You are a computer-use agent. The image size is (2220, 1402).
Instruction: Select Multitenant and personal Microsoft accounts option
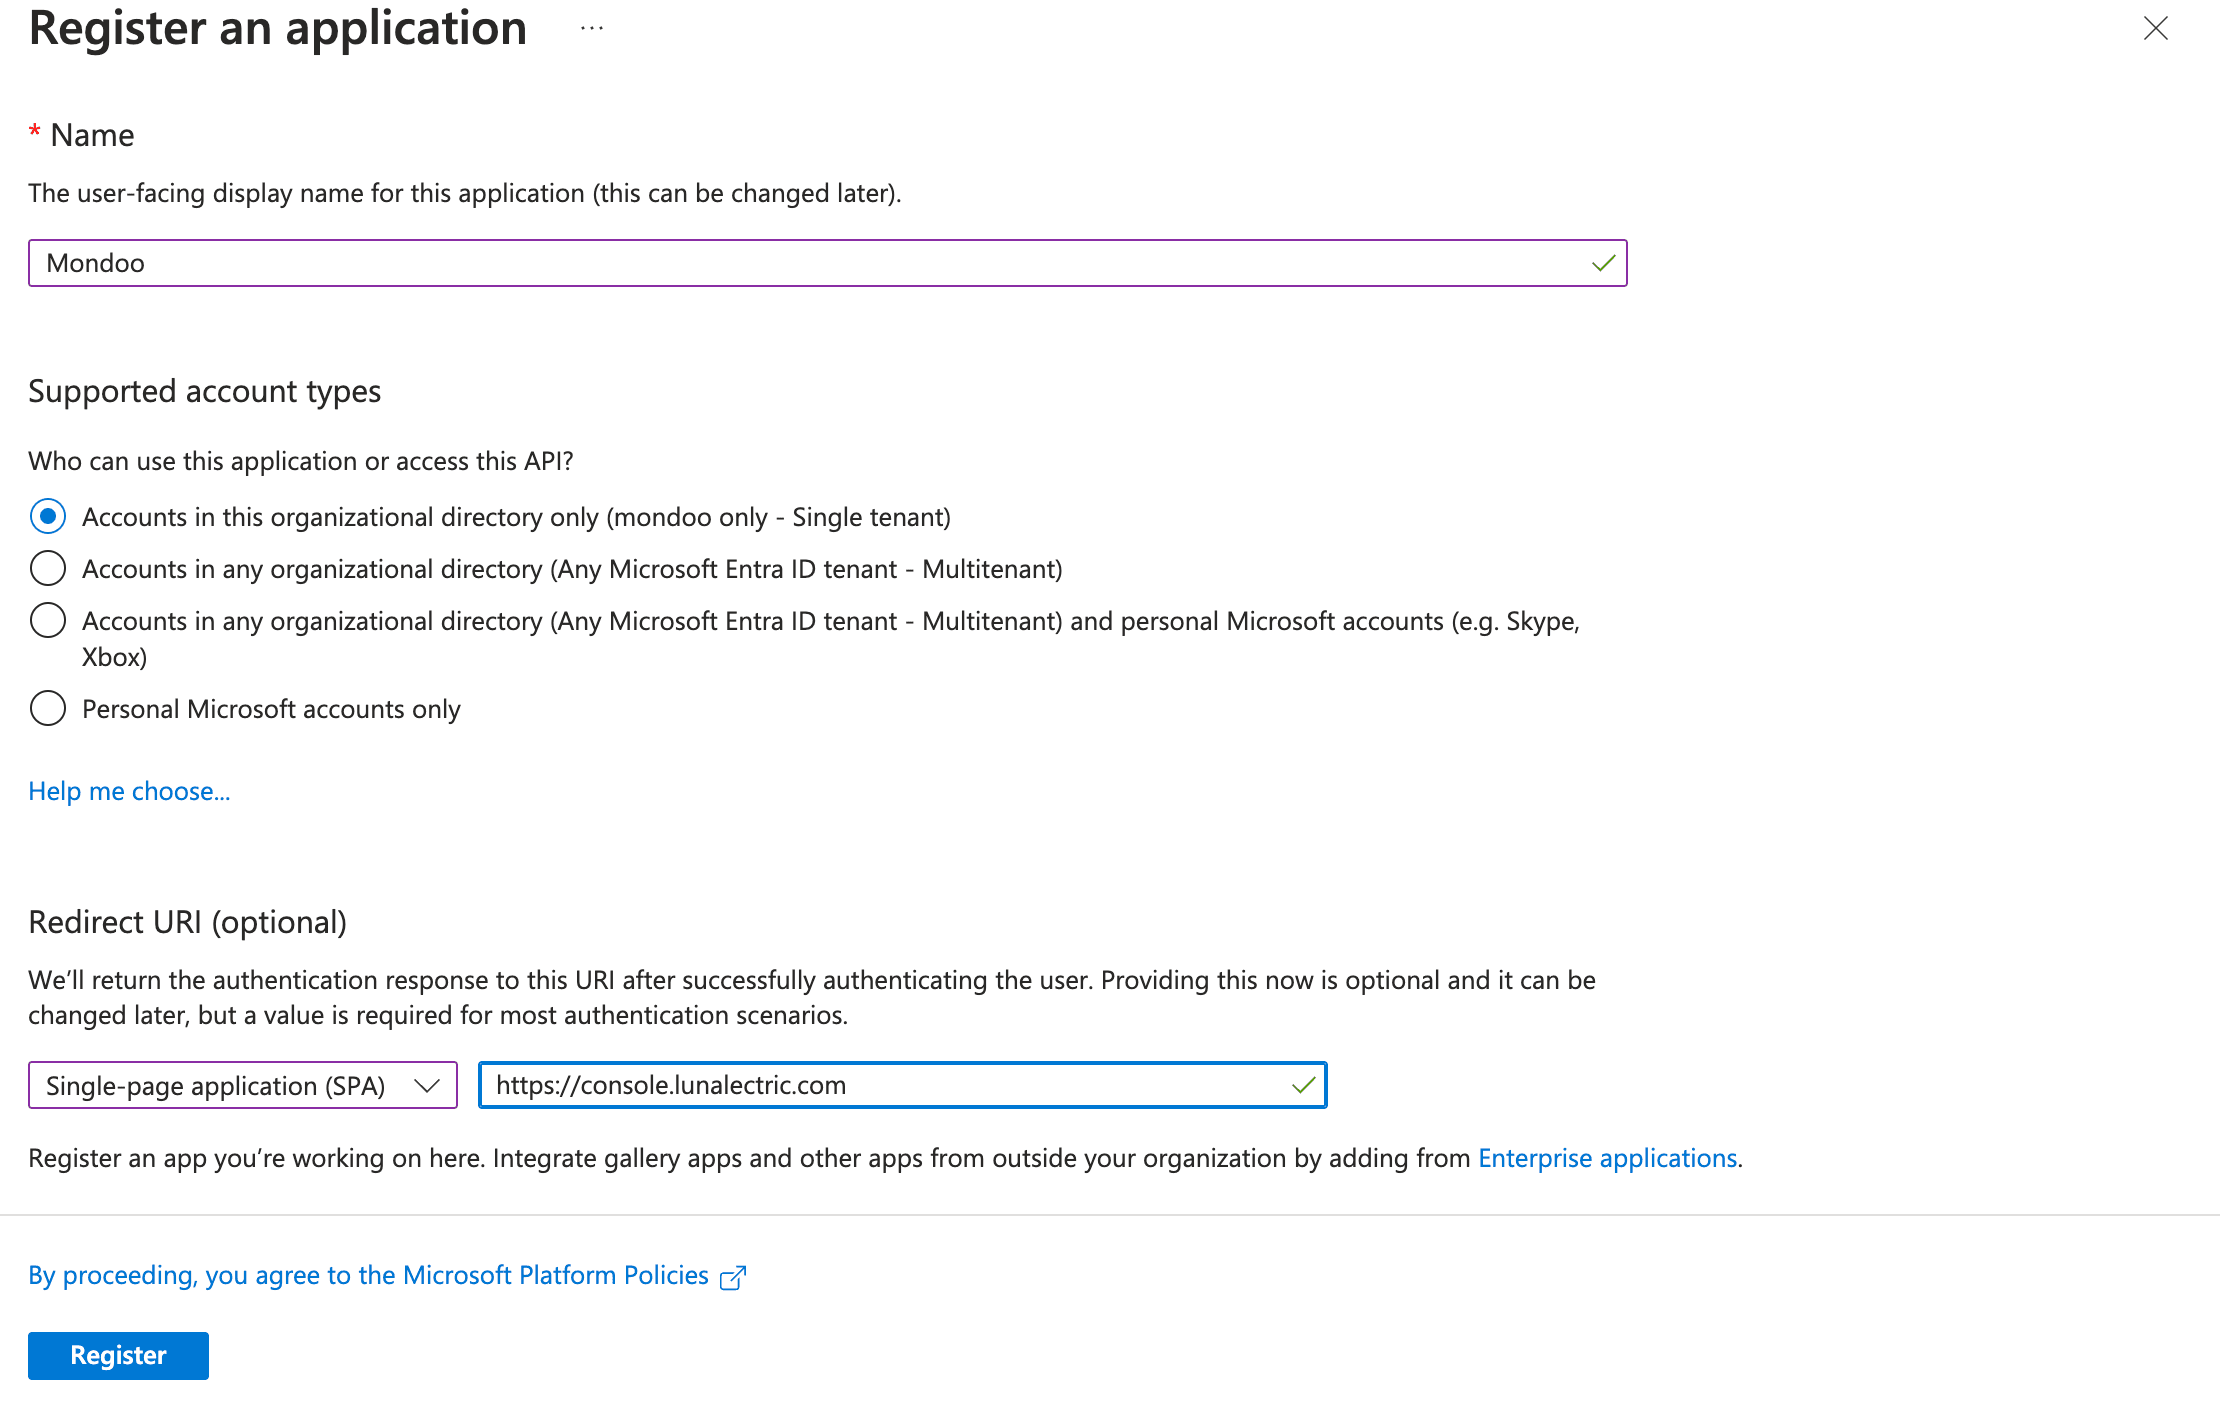point(47,620)
